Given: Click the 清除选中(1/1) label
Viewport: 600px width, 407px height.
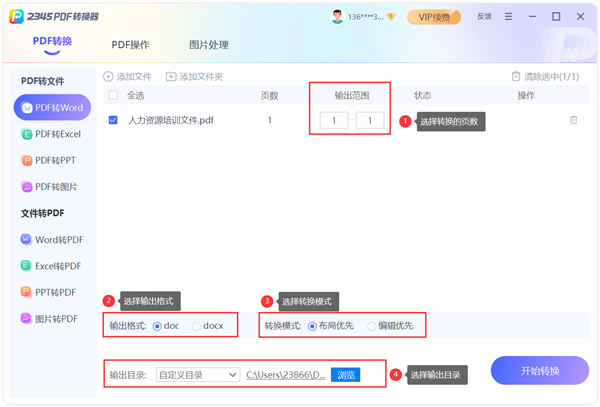Looking at the screenshot, I should tap(551, 77).
